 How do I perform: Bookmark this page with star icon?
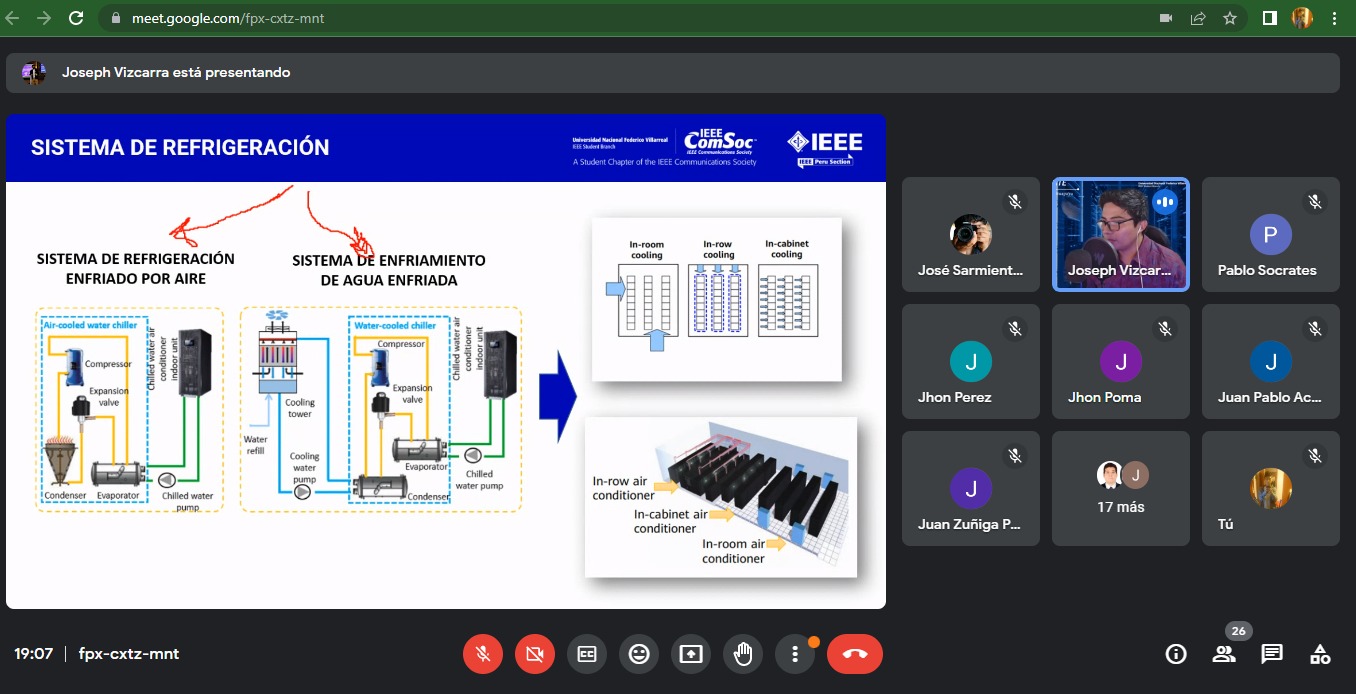pos(1230,18)
